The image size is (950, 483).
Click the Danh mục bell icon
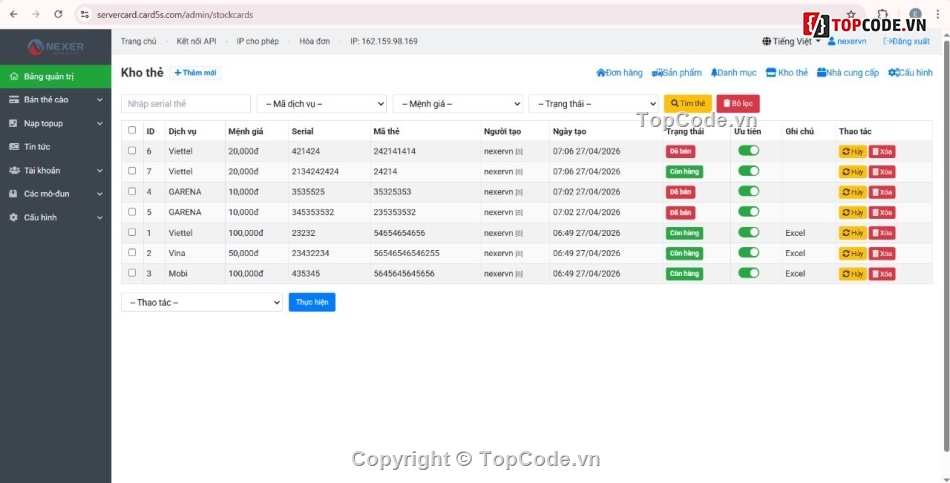[714, 73]
